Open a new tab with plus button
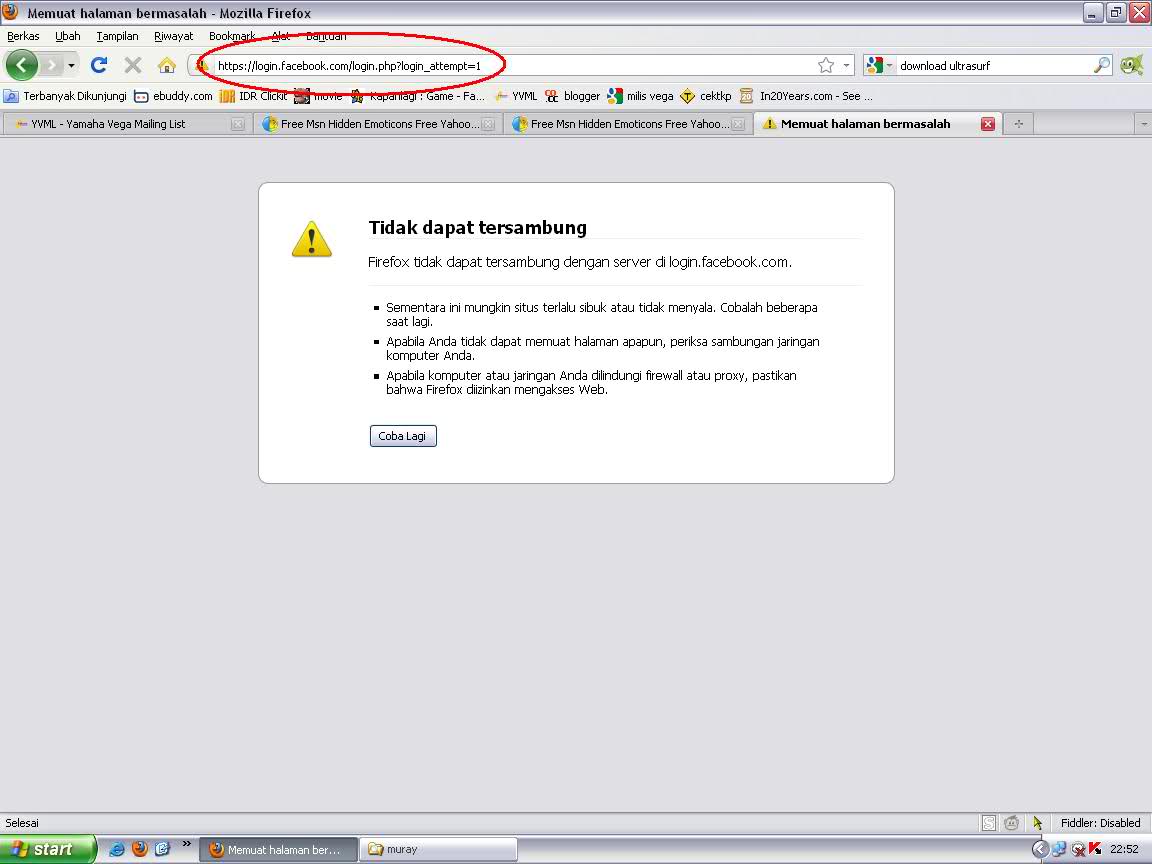Viewport: 1152px width, 864px height. tap(1019, 124)
